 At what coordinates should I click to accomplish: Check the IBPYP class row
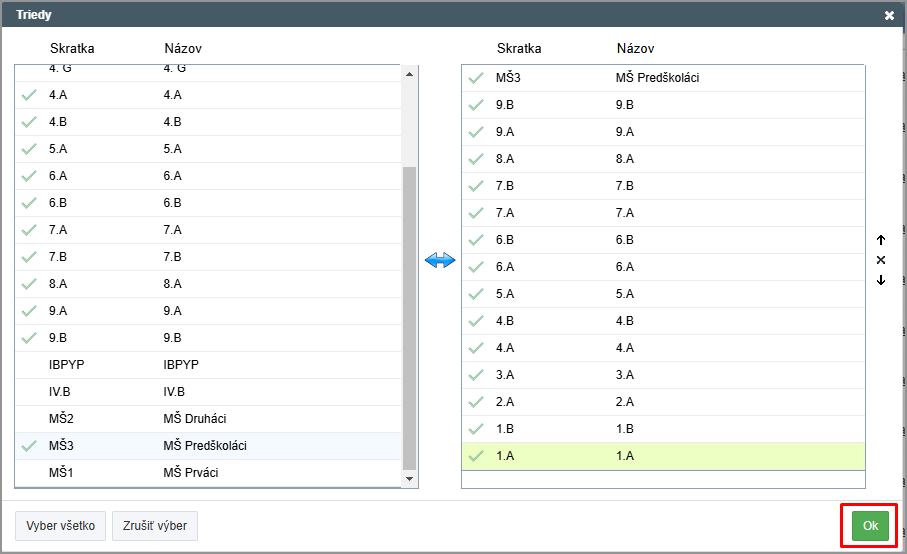208,365
